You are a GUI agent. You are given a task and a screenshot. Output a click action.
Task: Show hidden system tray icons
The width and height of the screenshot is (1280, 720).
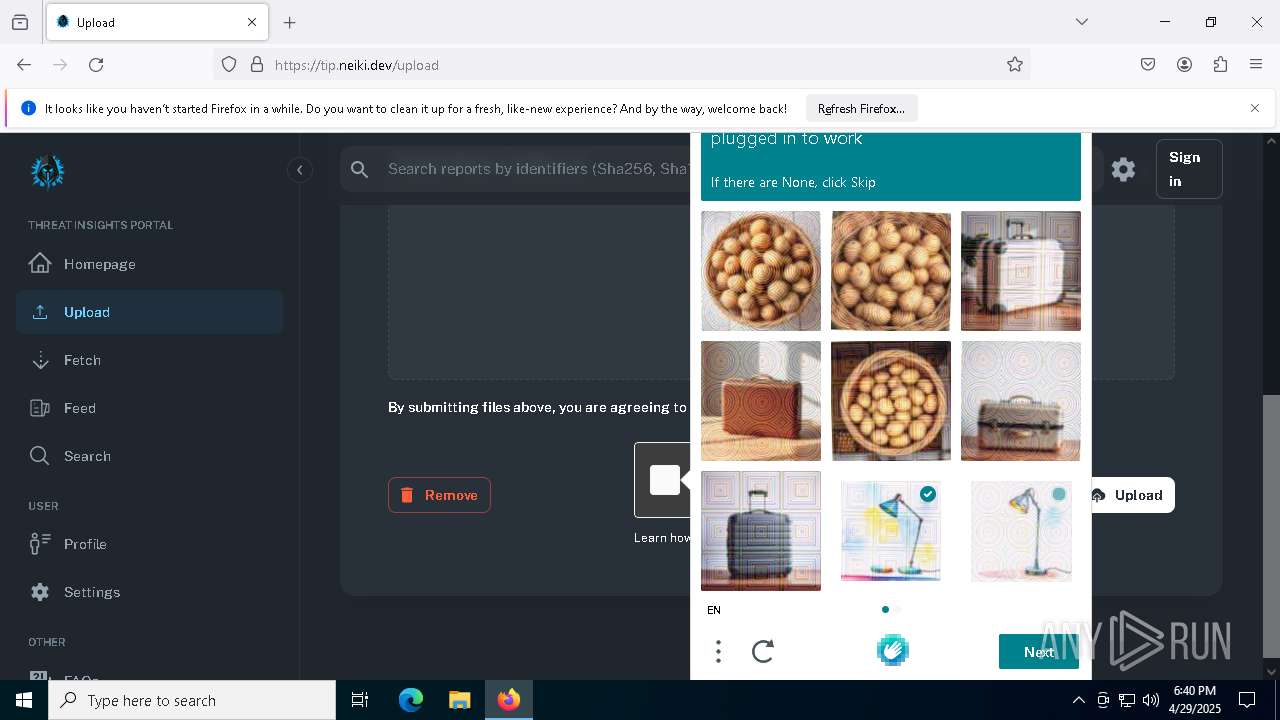click(x=1078, y=700)
